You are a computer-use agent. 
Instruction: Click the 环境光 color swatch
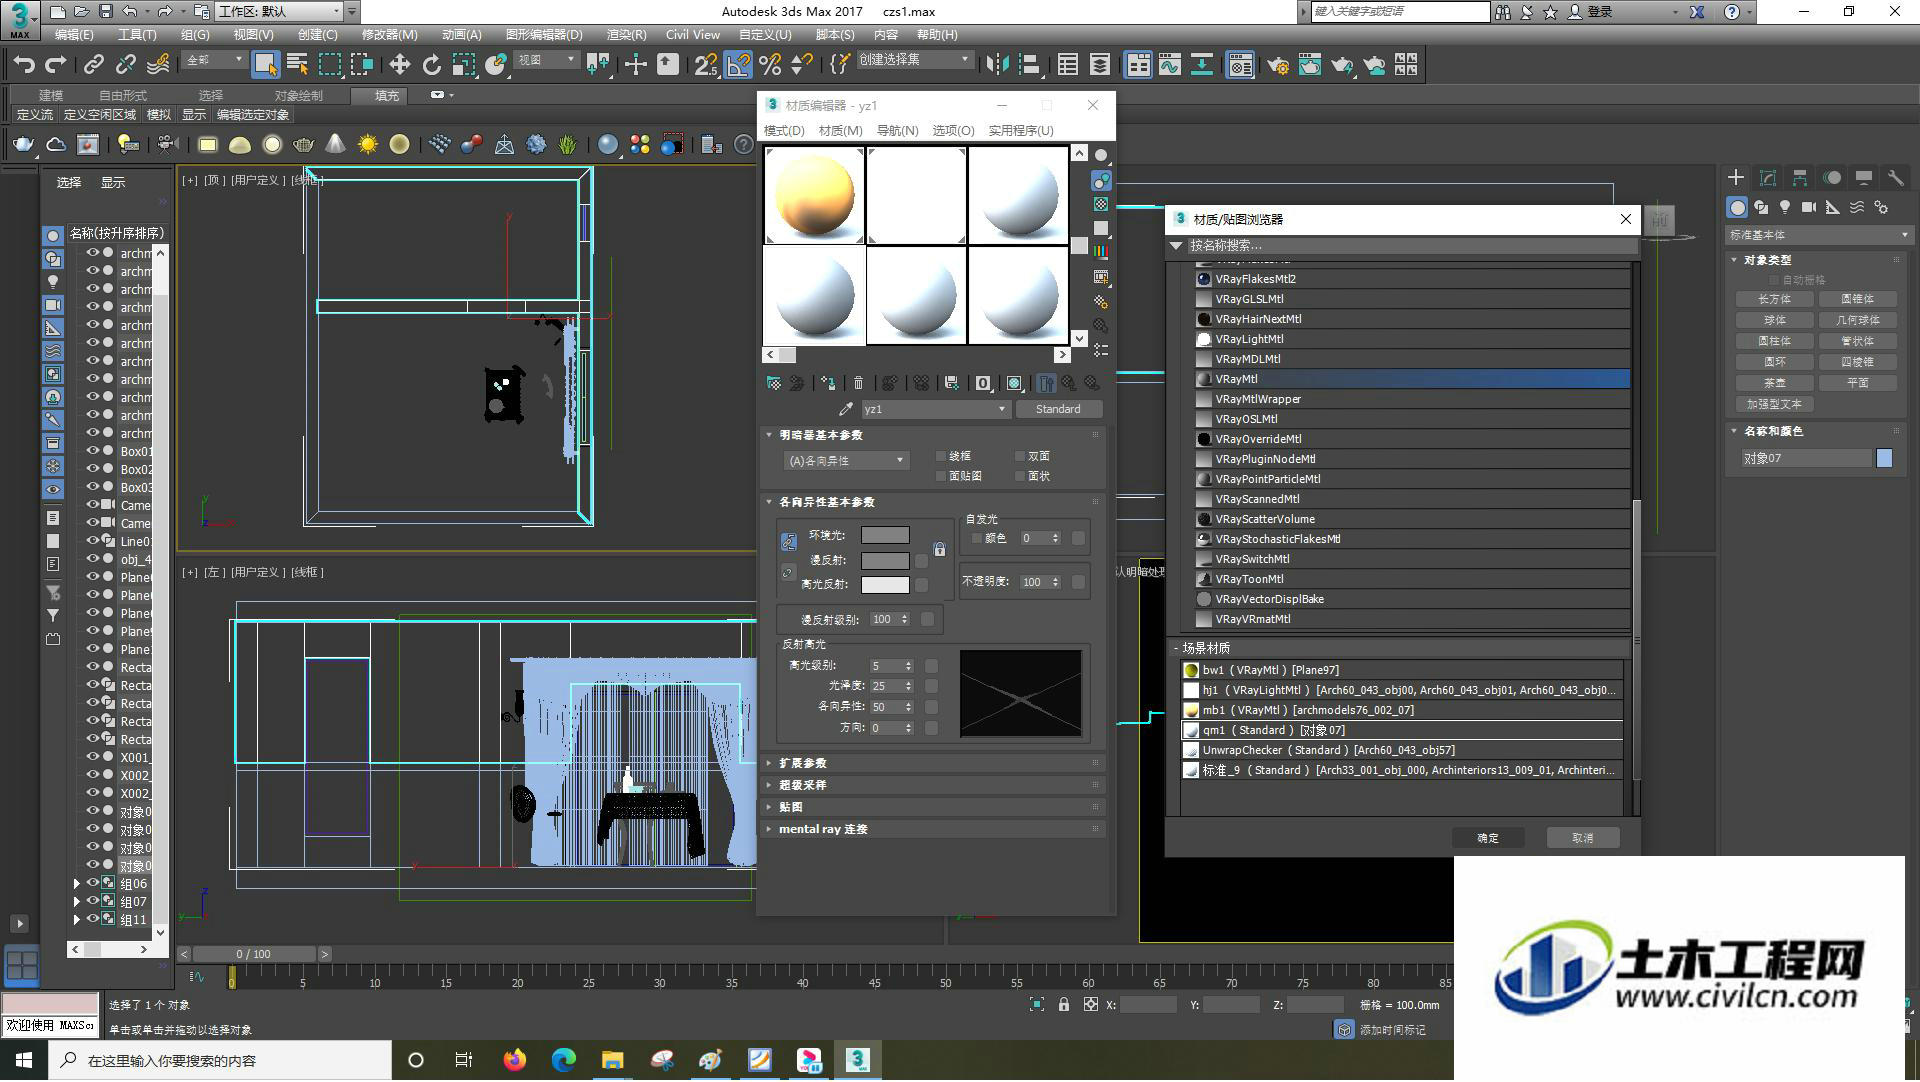[885, 536]
